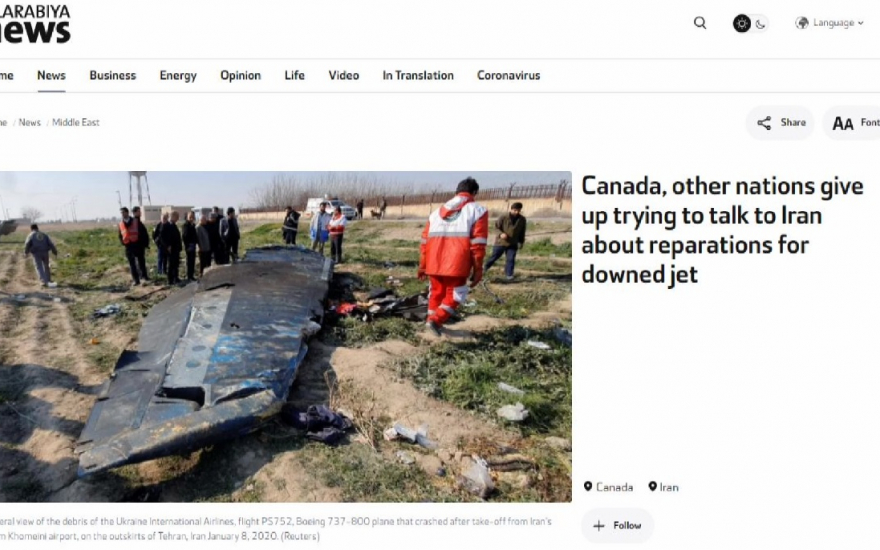Follow this article's topics
Image resolution: width=880 pixels, height=550 pixels.
[617, 526]
